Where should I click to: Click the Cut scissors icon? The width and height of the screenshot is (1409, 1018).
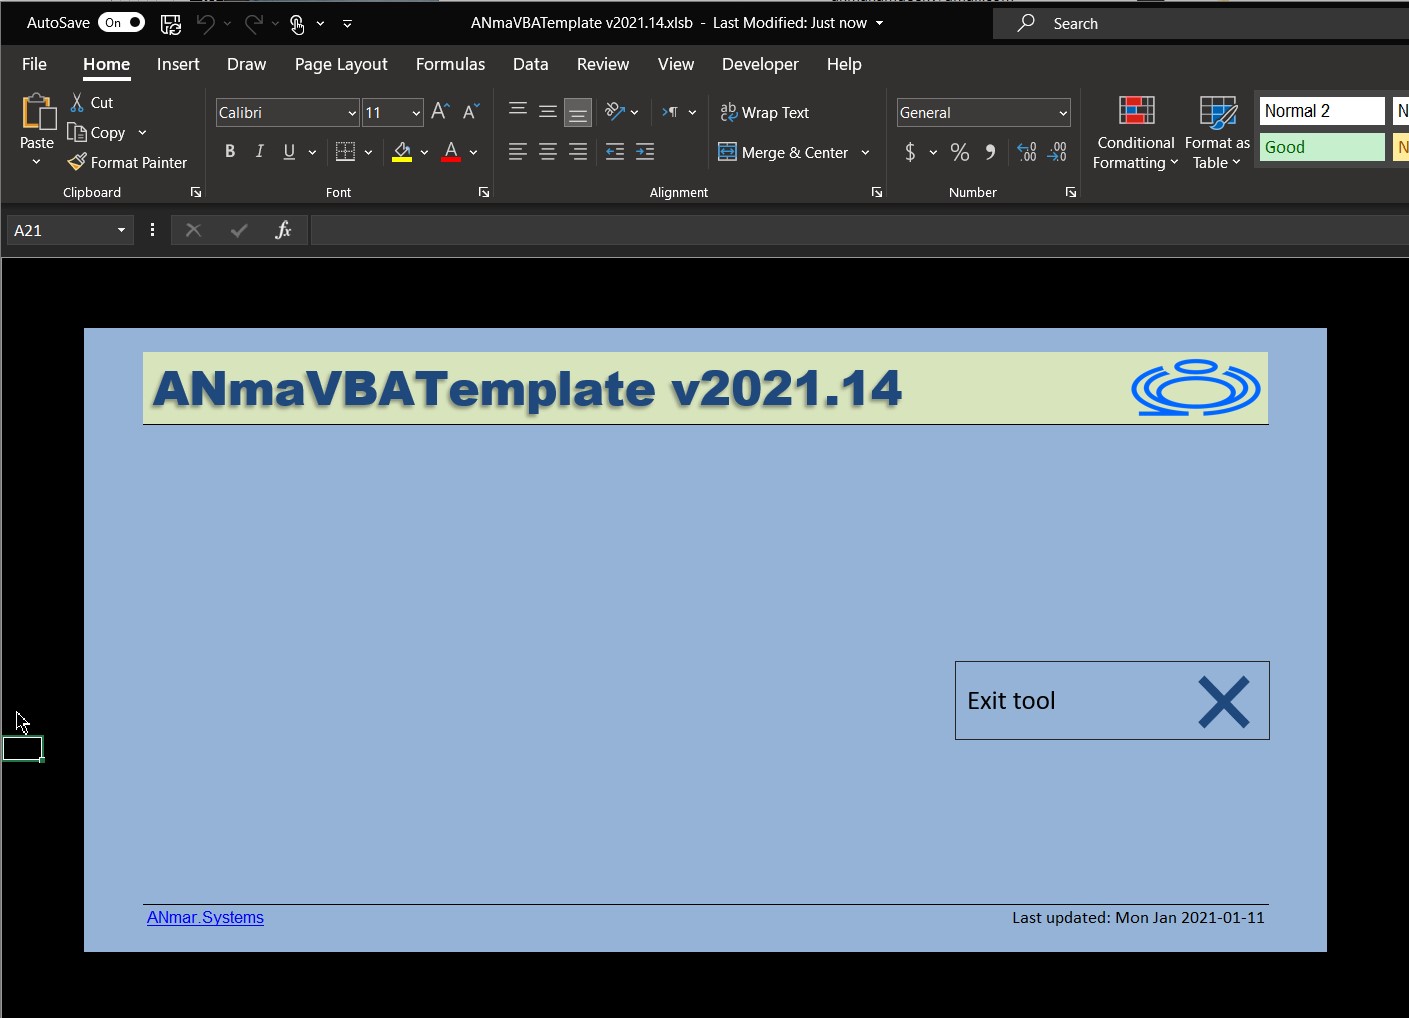(x=77, y=102)
